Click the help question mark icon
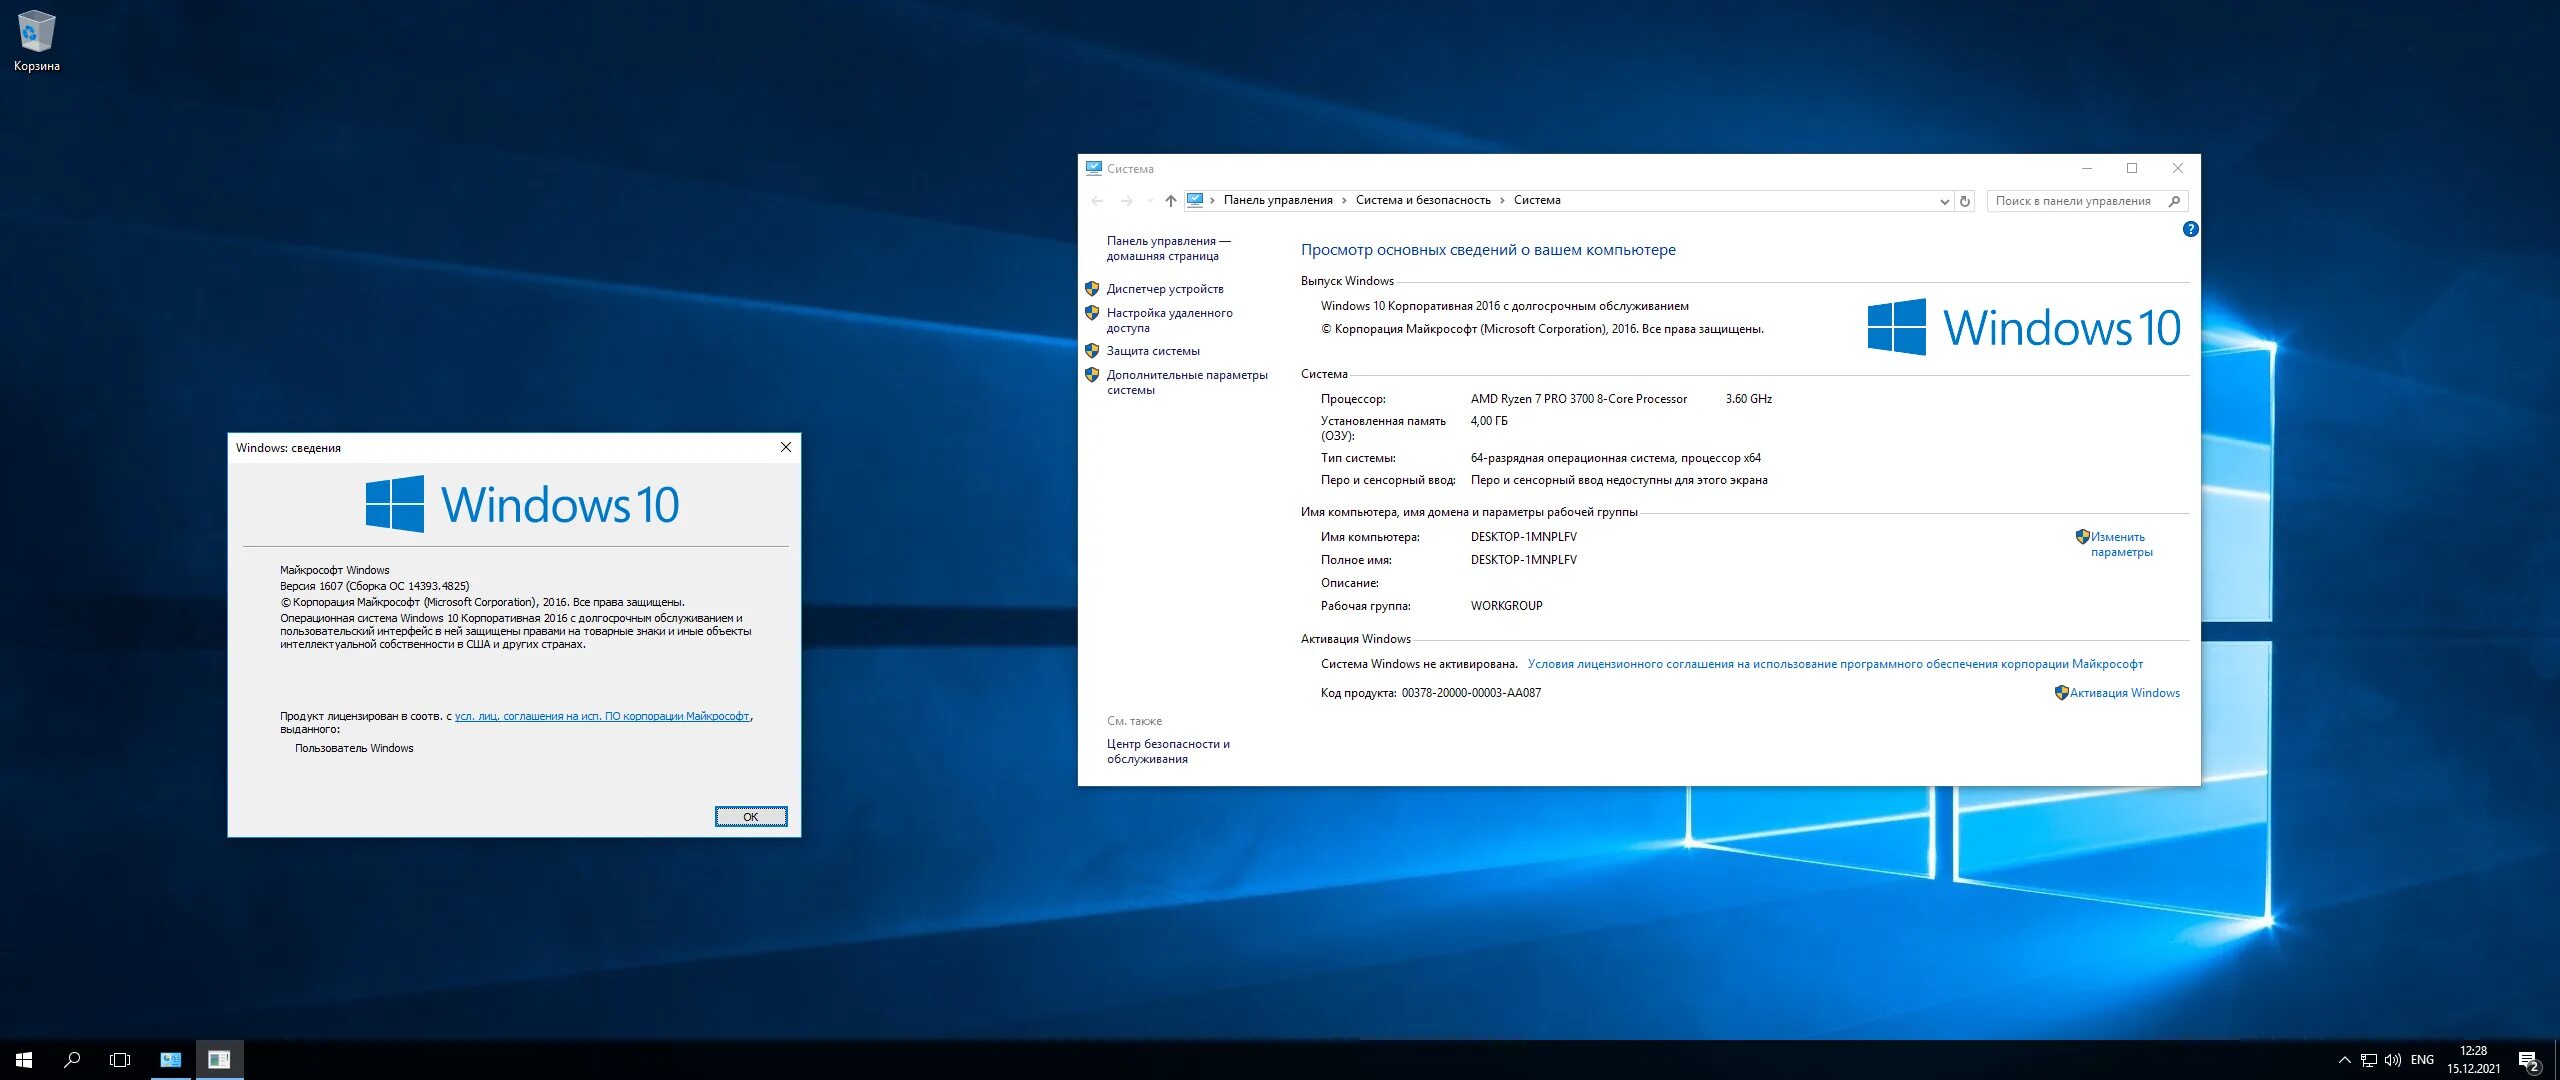 [2190, 229]
